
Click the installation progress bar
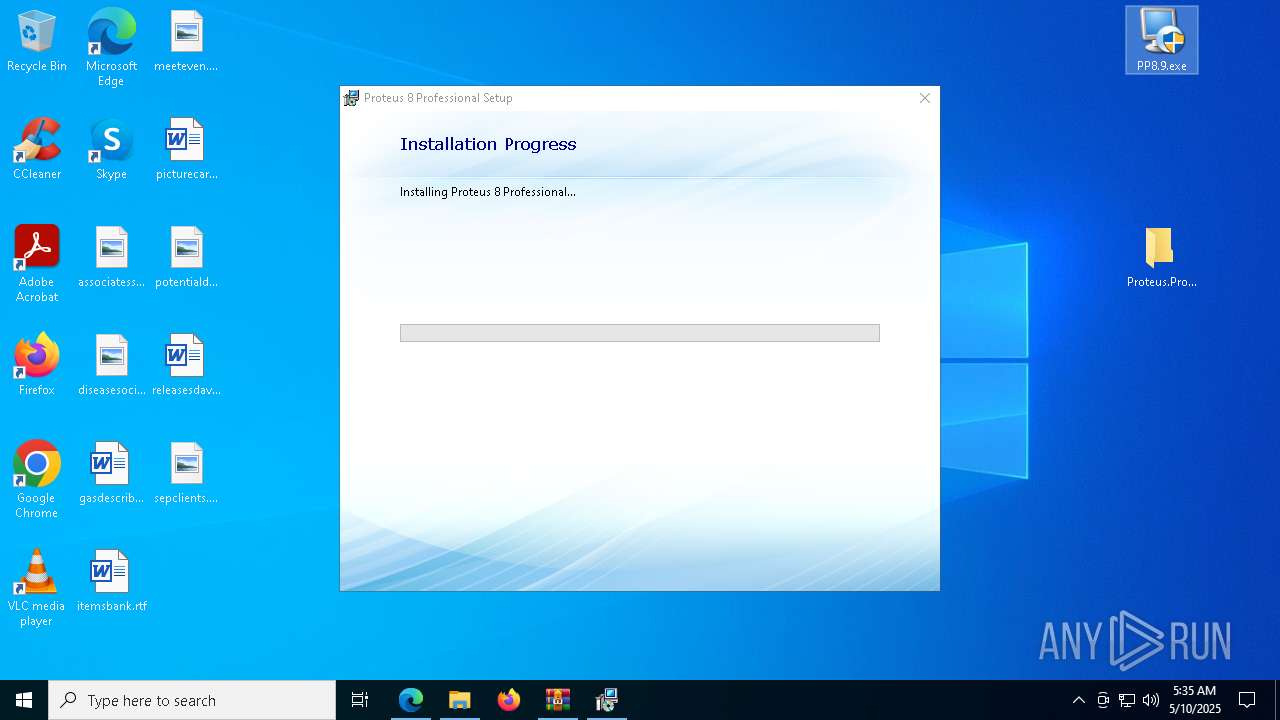tap(639, 333)
